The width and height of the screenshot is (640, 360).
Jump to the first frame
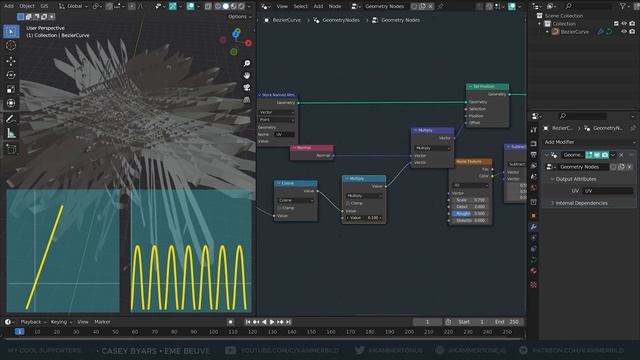248,322
